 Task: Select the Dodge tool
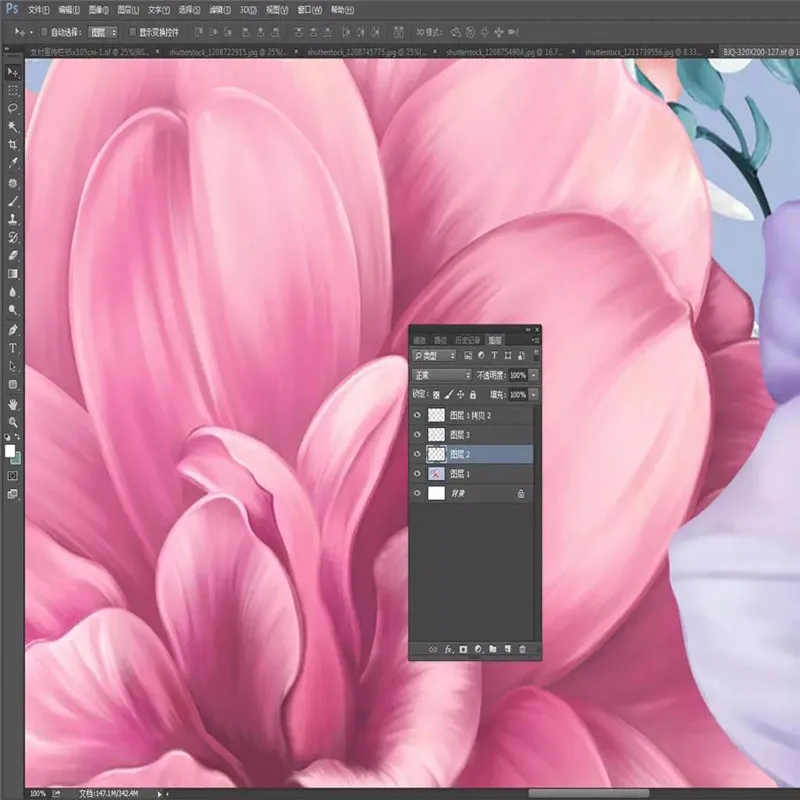(x=13, y=310)
